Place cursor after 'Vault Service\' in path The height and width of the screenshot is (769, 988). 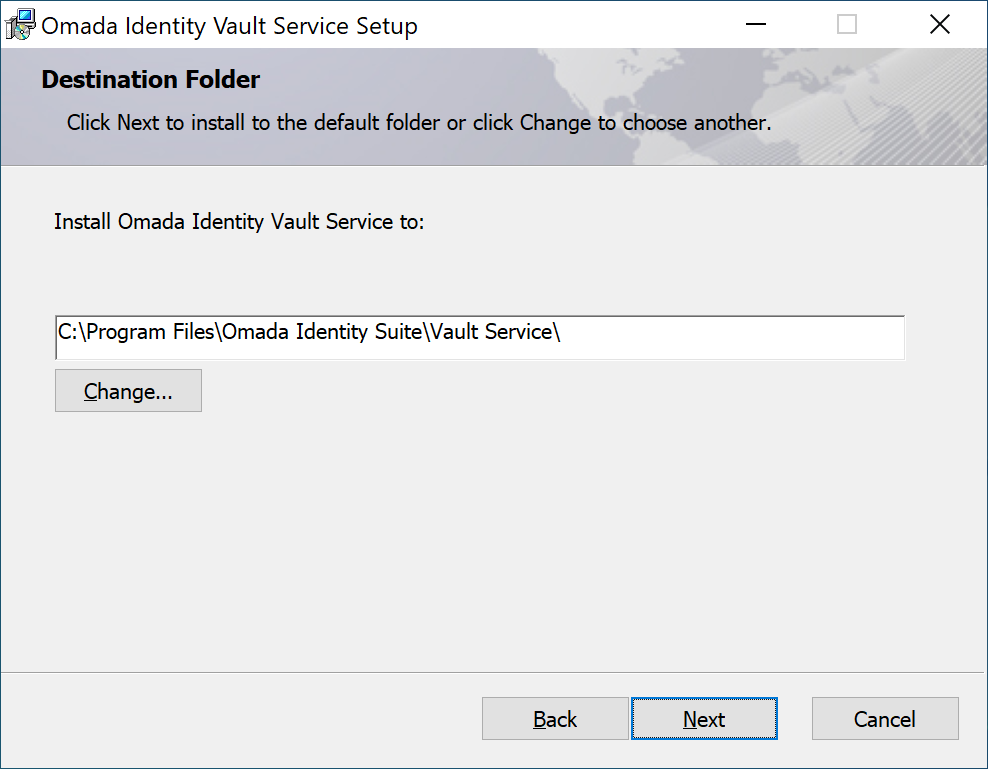(x=562, y=332)
